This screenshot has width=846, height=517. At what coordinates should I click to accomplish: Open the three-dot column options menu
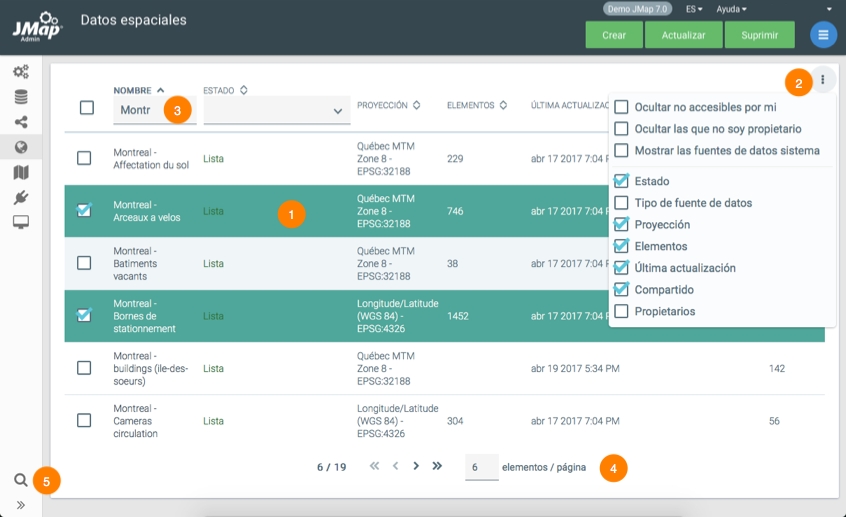pos(823,80)
